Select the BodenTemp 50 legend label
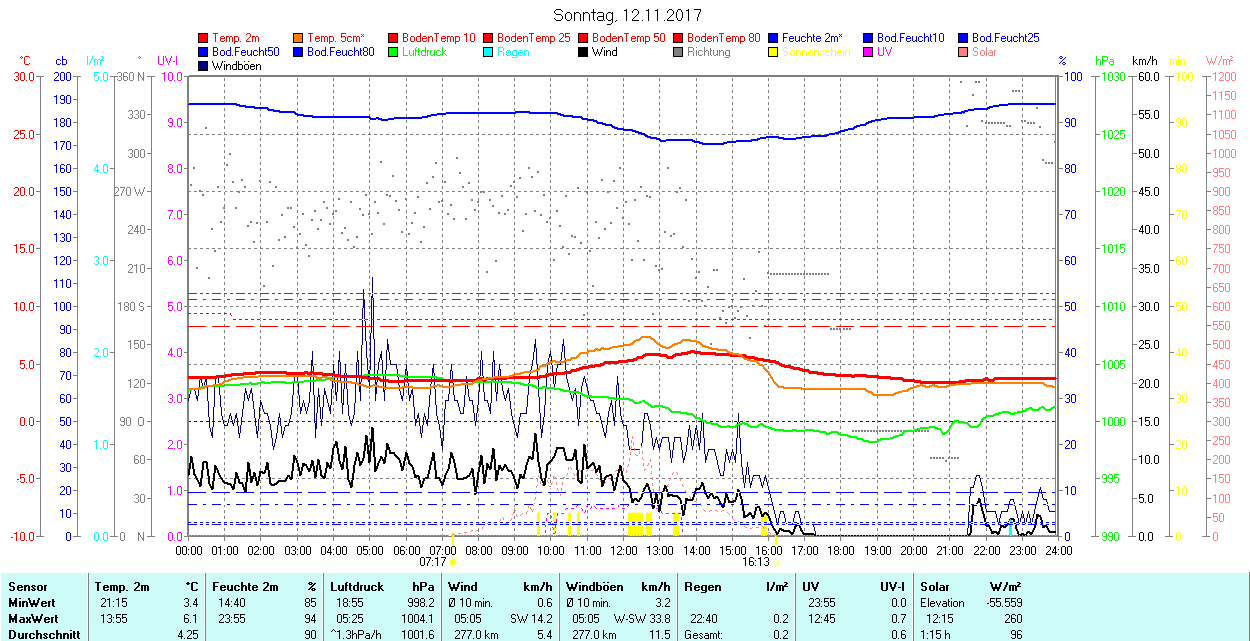This screenshot has width=1250, height=641. [631, 38]
